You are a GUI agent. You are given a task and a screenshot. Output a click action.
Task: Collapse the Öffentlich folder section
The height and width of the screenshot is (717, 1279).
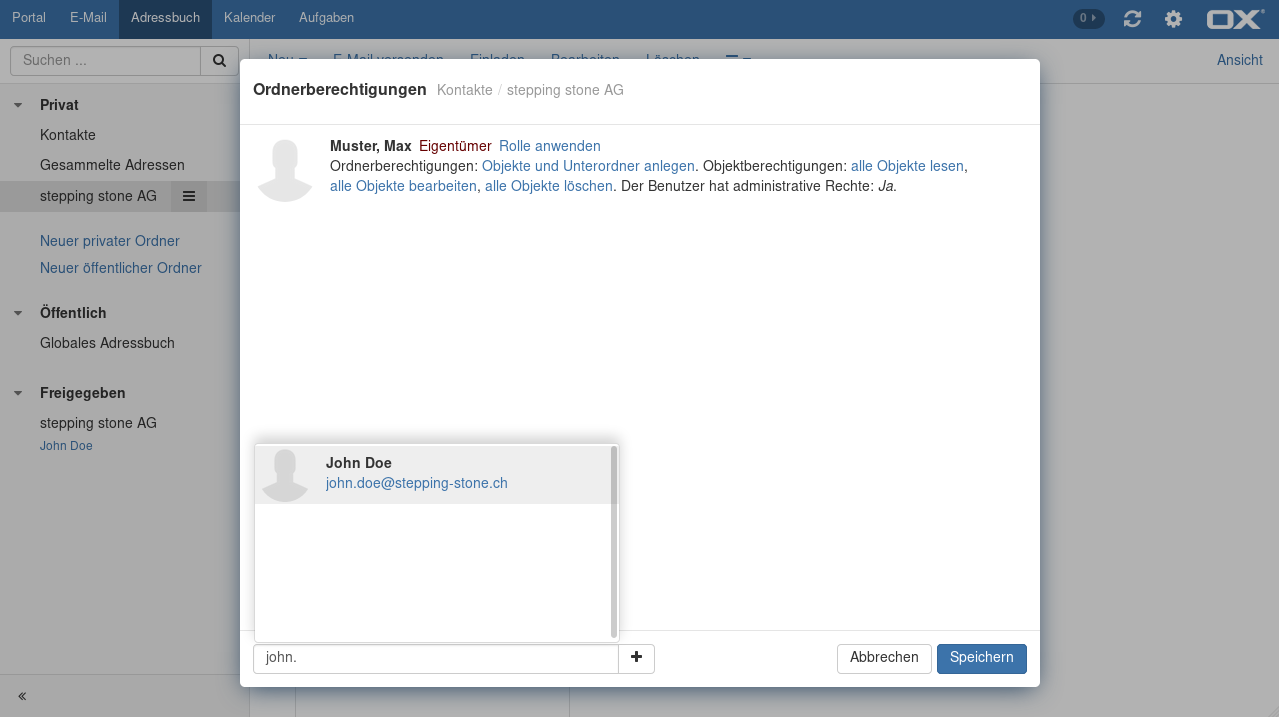(x=18, y=313)
